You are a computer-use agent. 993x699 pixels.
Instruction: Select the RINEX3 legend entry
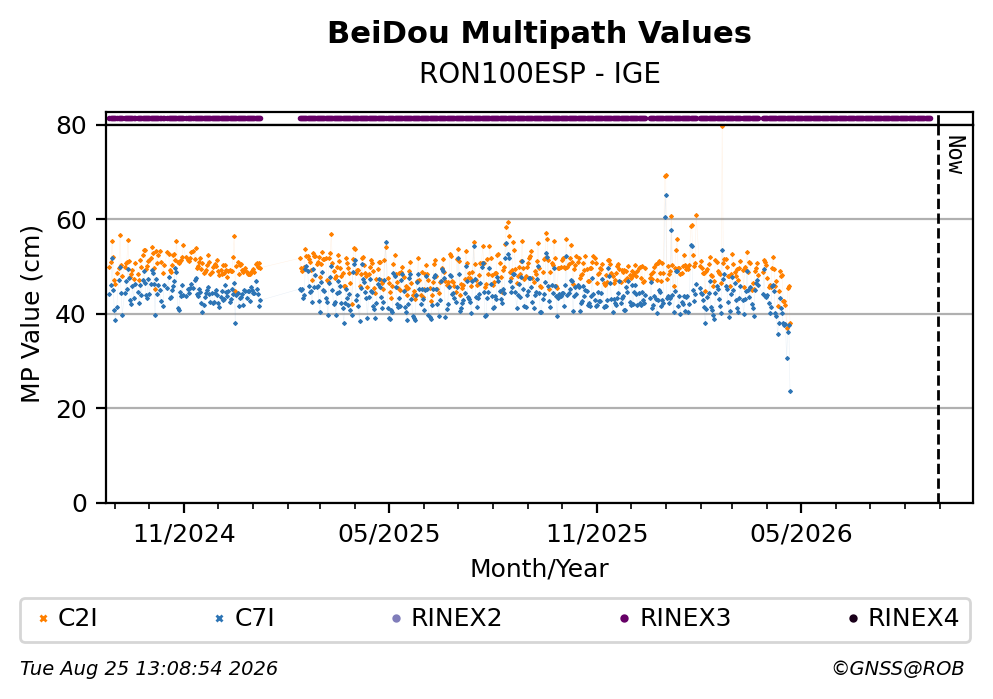click(675, 618)
